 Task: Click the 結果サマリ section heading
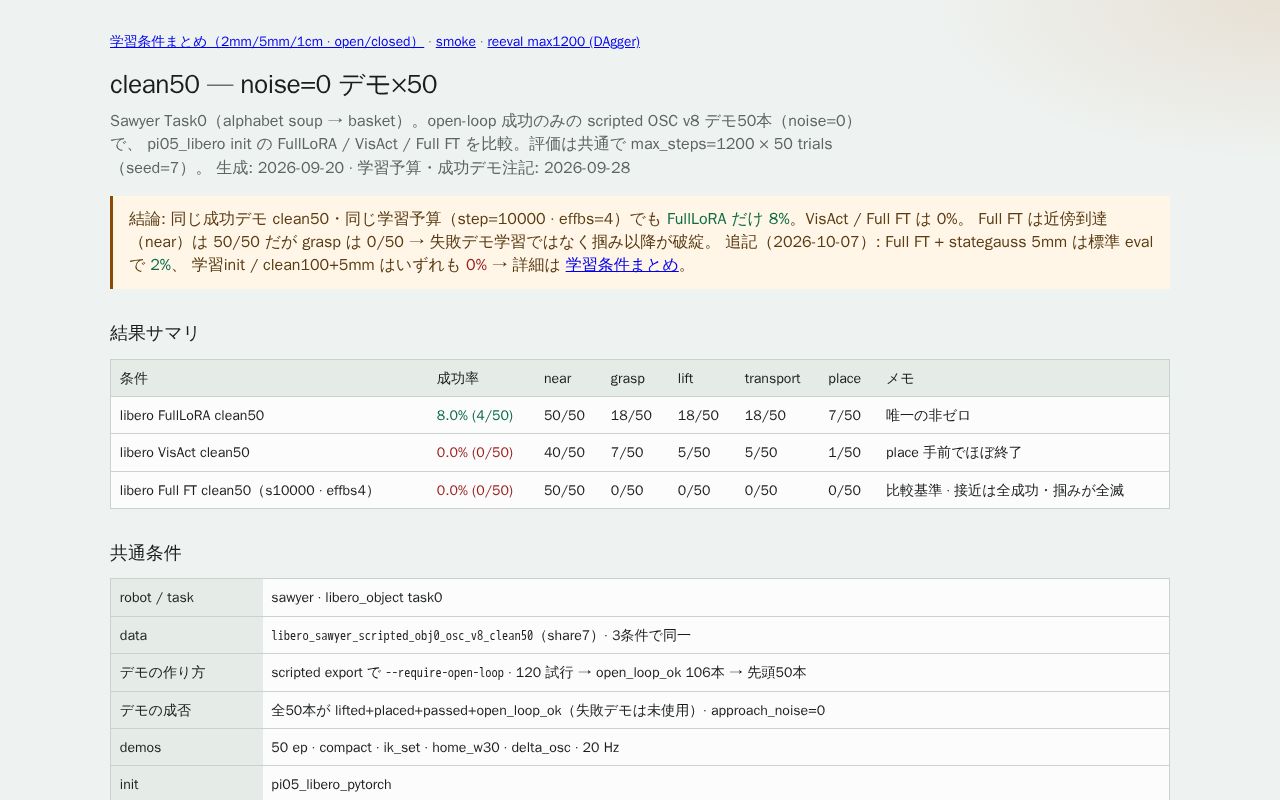155,333
